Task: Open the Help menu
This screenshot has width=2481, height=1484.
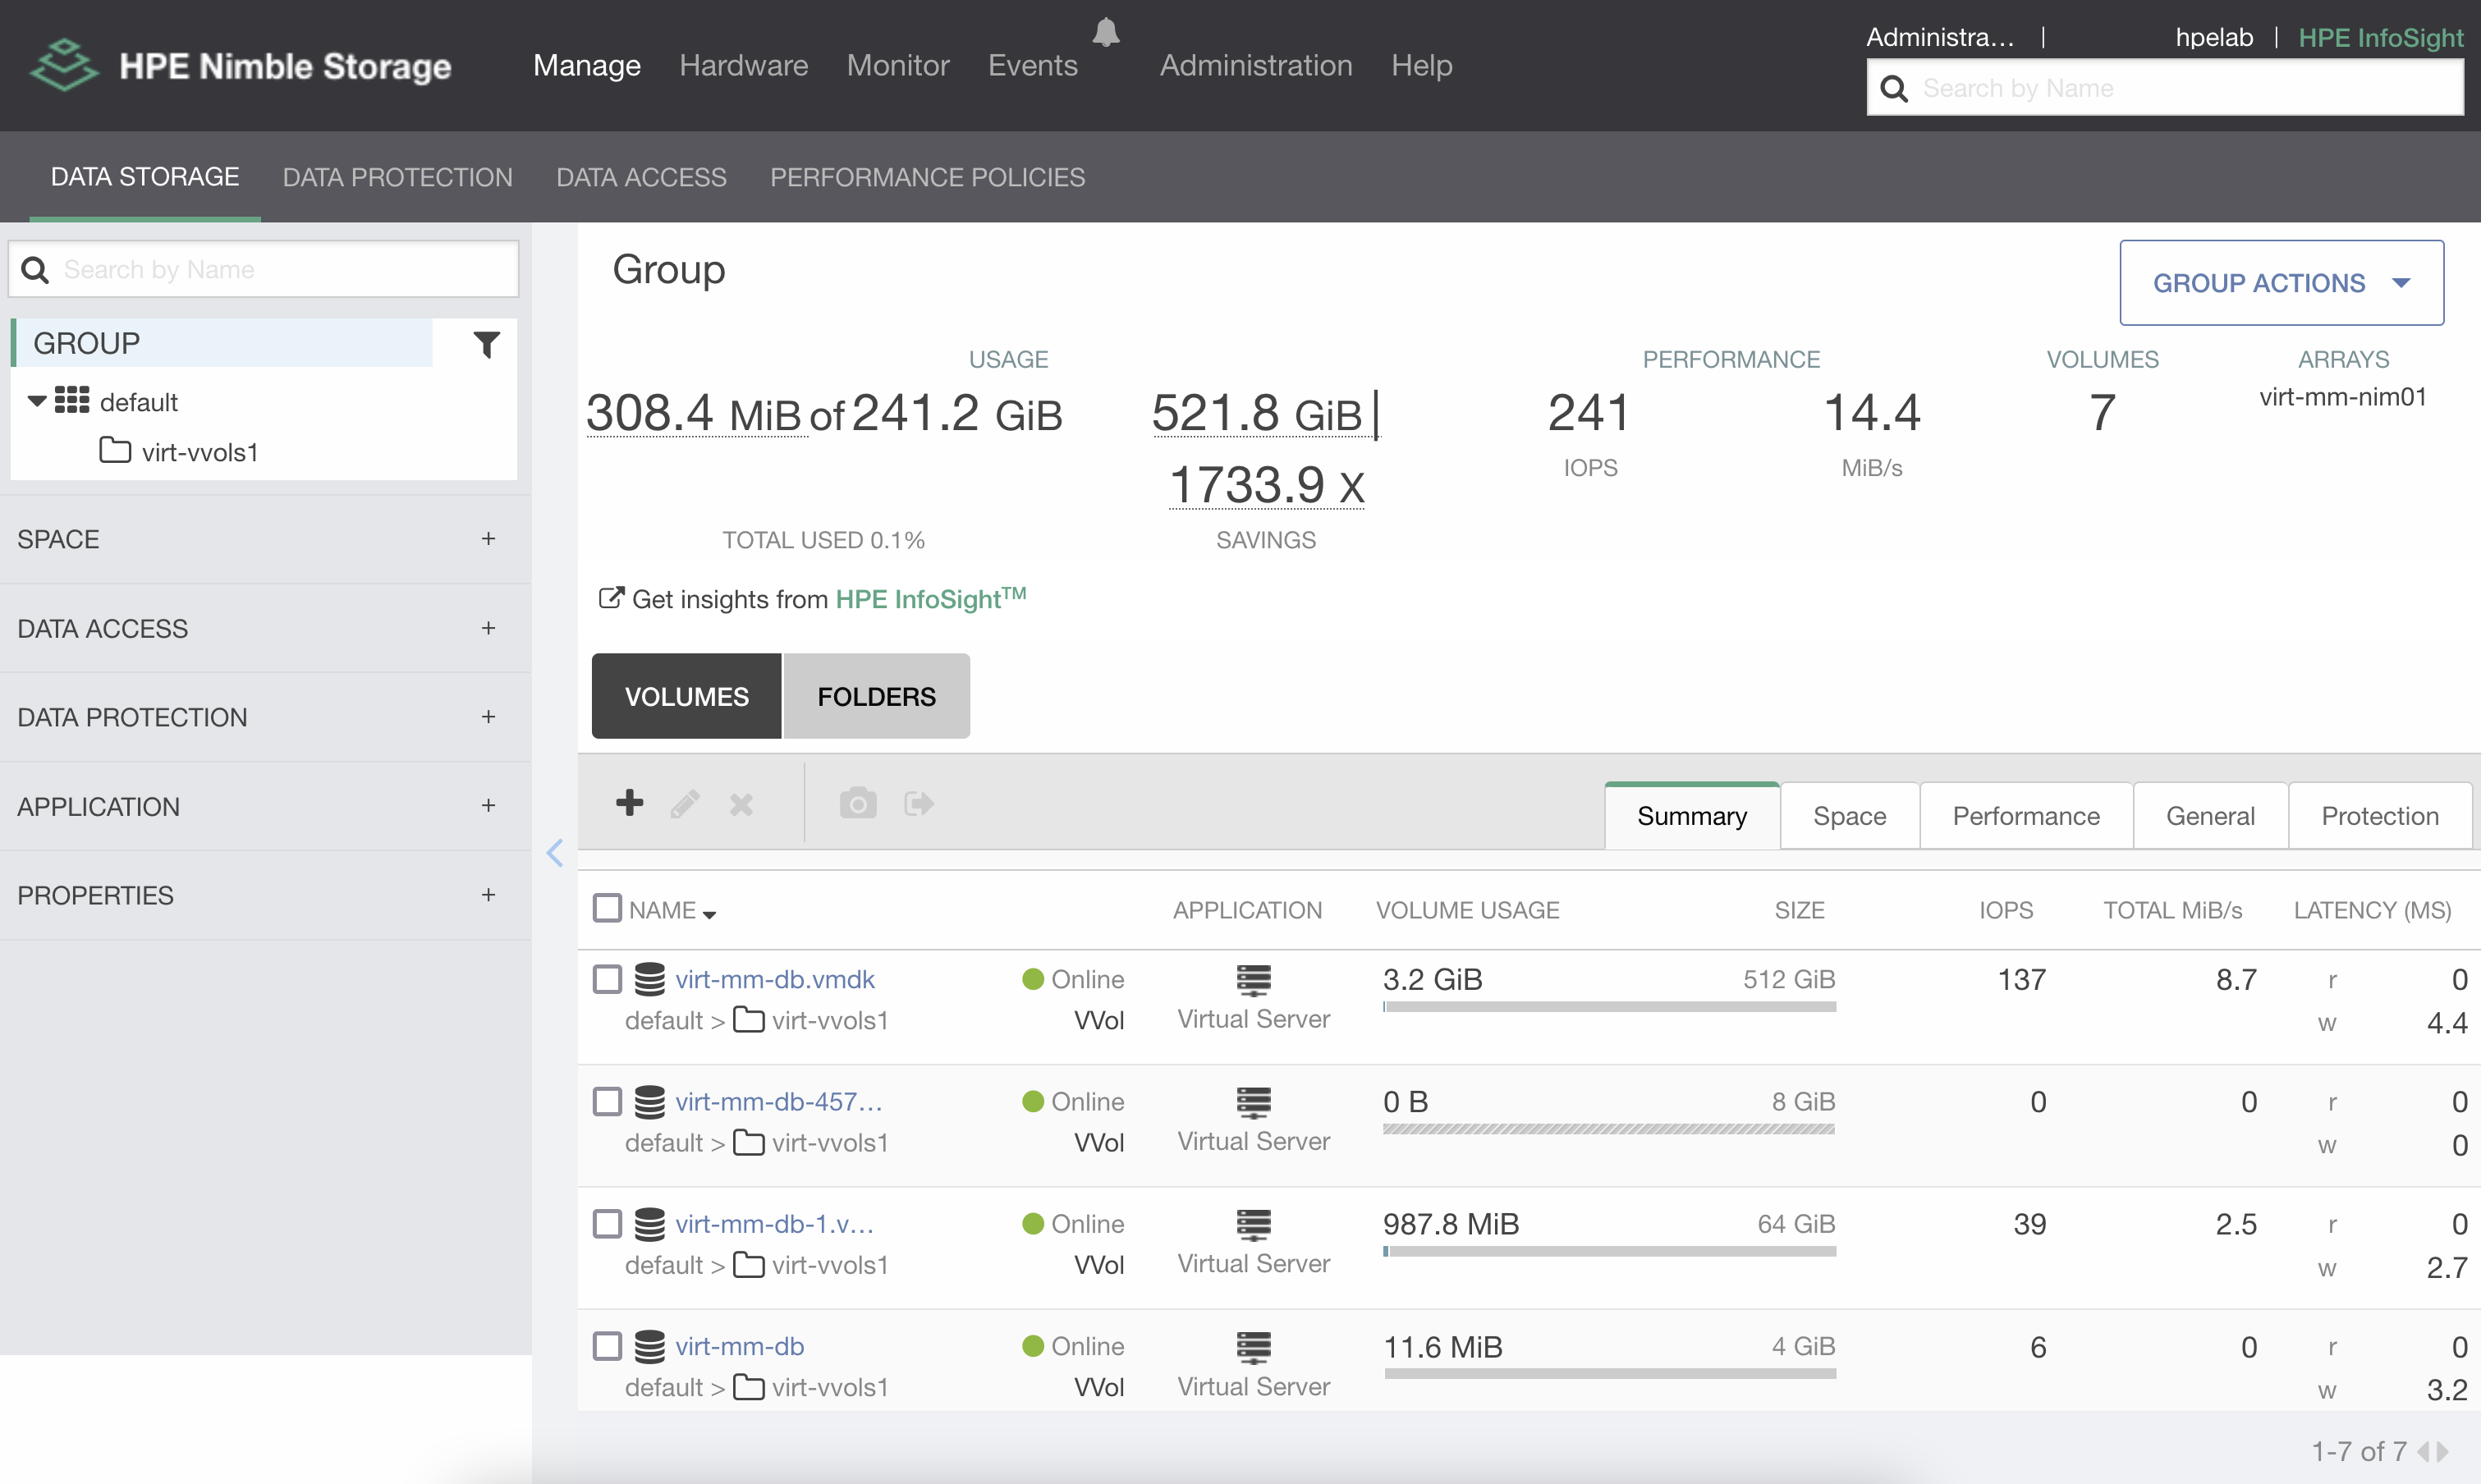Action: coord(1421,65)
